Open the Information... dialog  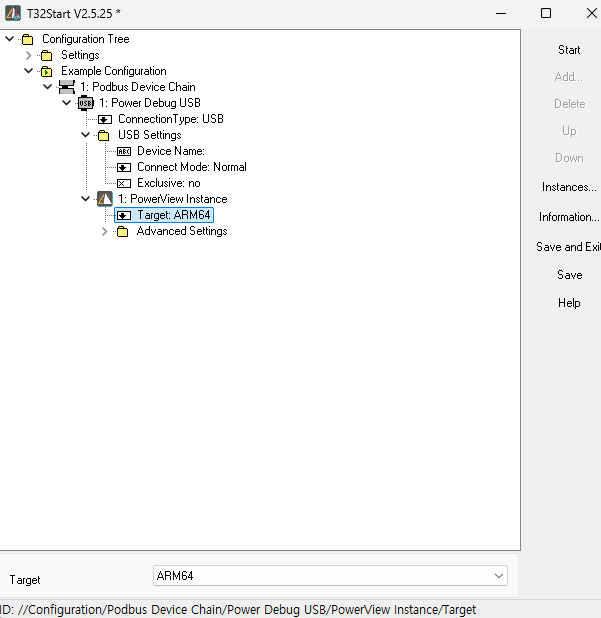pos(569,217)
